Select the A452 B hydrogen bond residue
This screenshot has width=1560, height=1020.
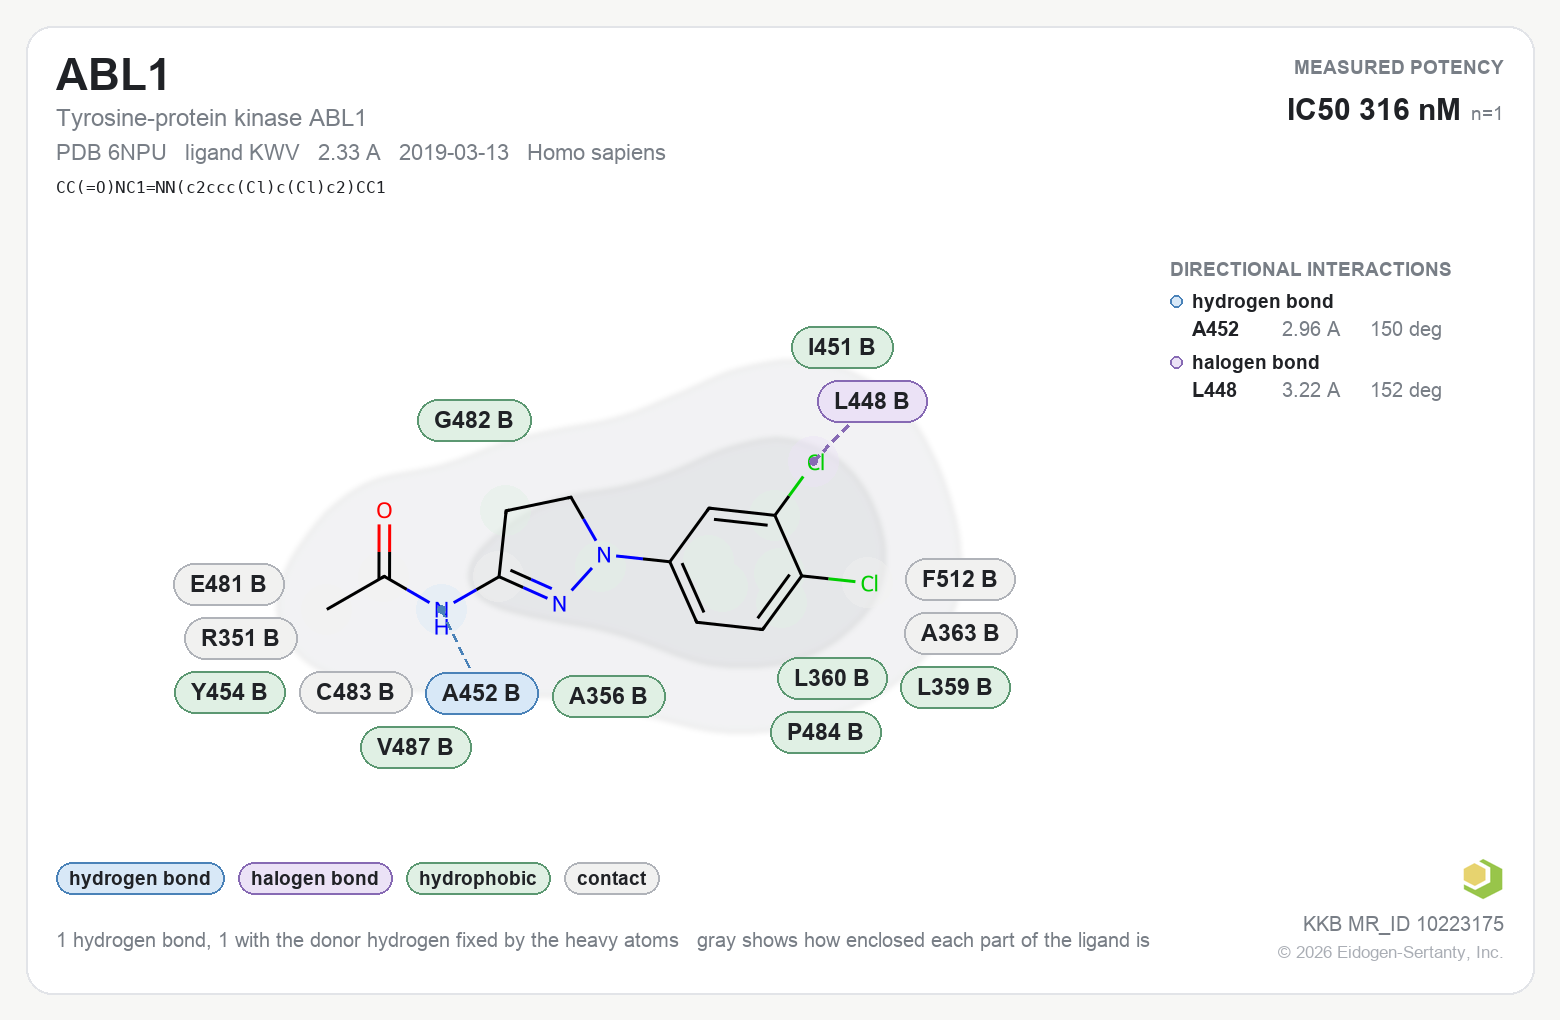click(x=481, y=693)
